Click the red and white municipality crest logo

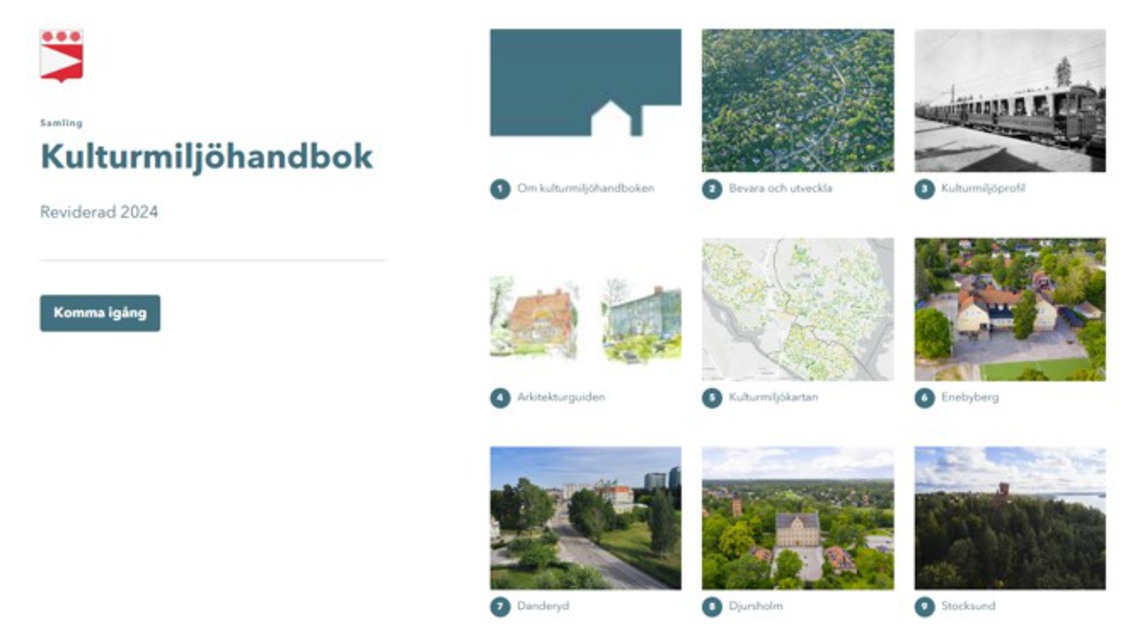click(62, 55)
